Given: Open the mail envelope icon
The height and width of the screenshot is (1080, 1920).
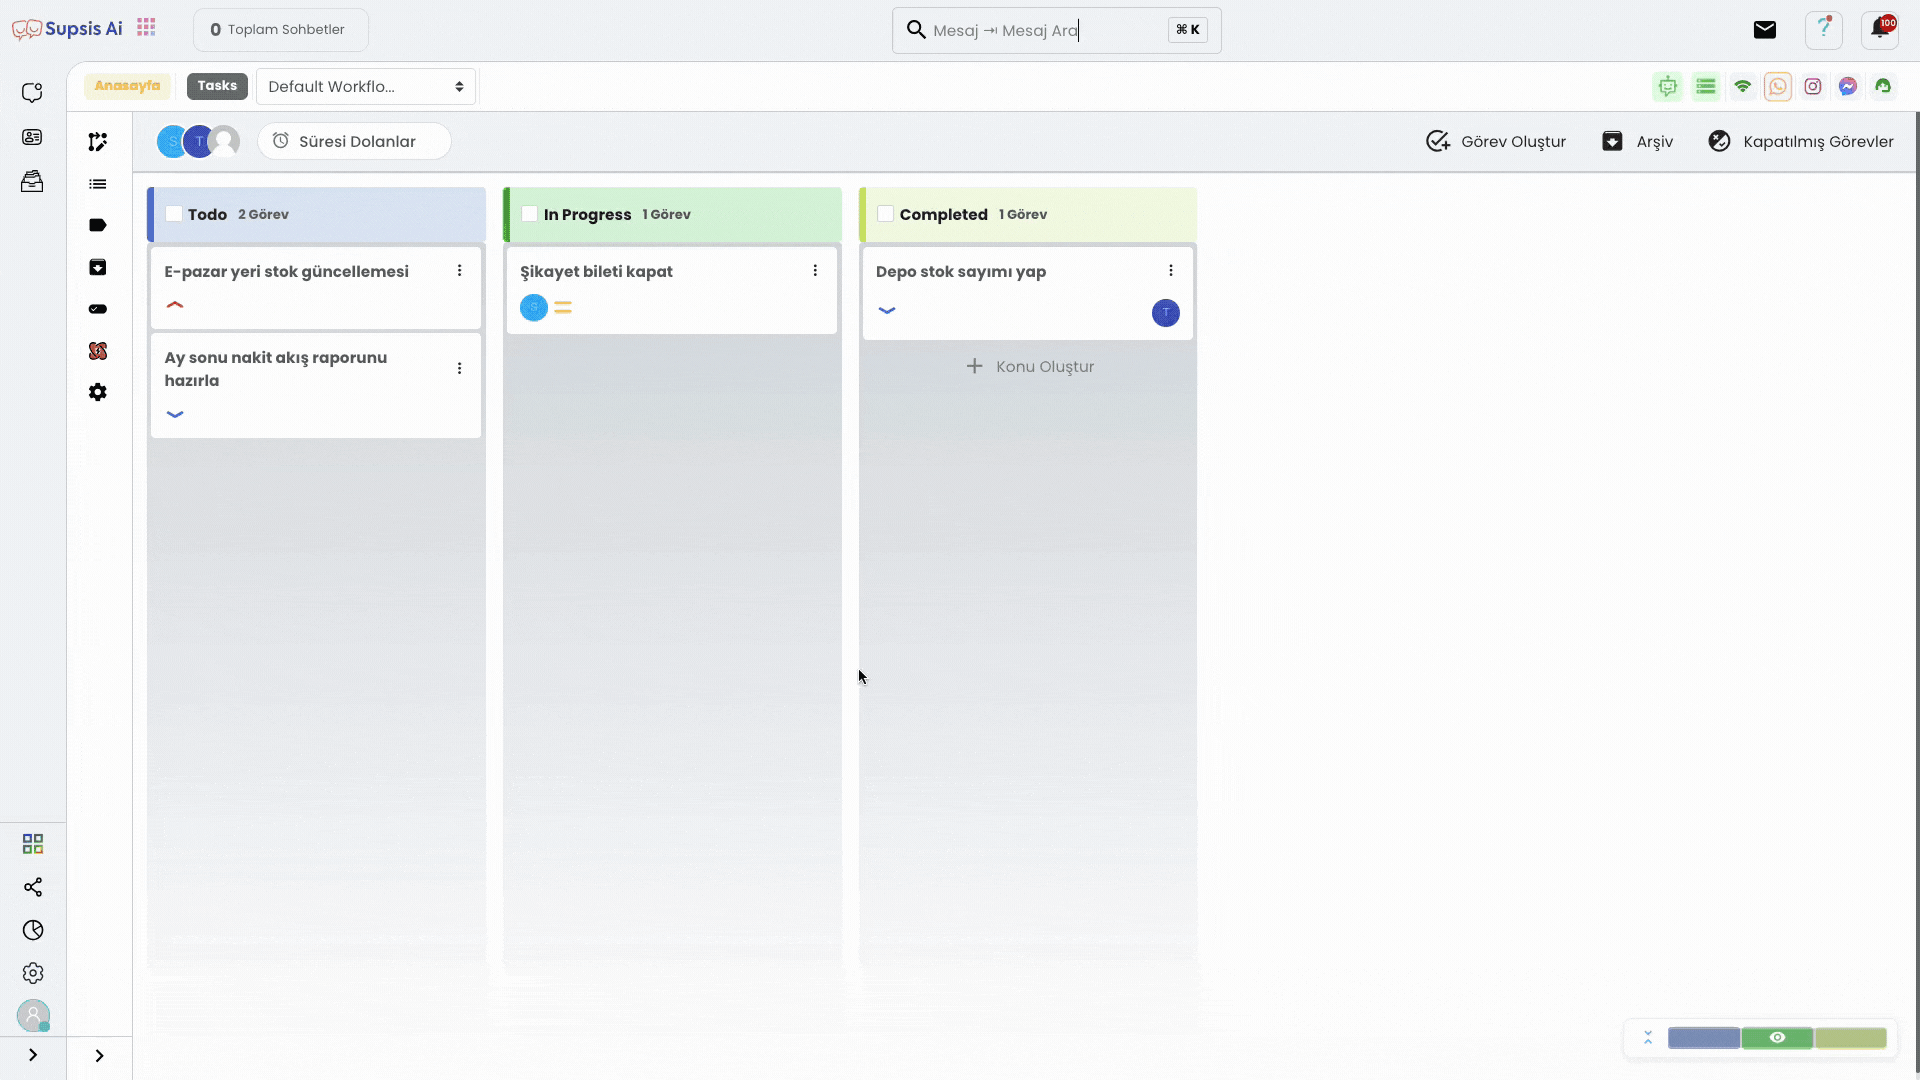Looking at the screenshot, I should [1765, 30].
